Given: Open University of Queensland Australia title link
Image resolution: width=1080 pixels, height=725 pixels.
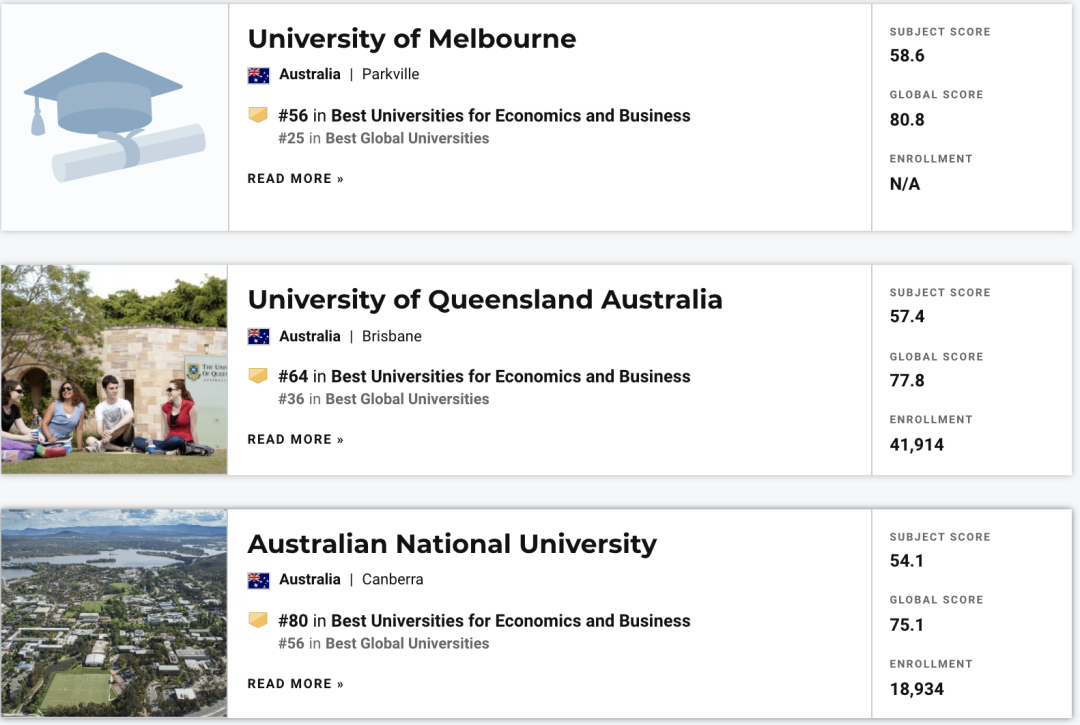Looking at the screenshot, I should coord(485,300).
